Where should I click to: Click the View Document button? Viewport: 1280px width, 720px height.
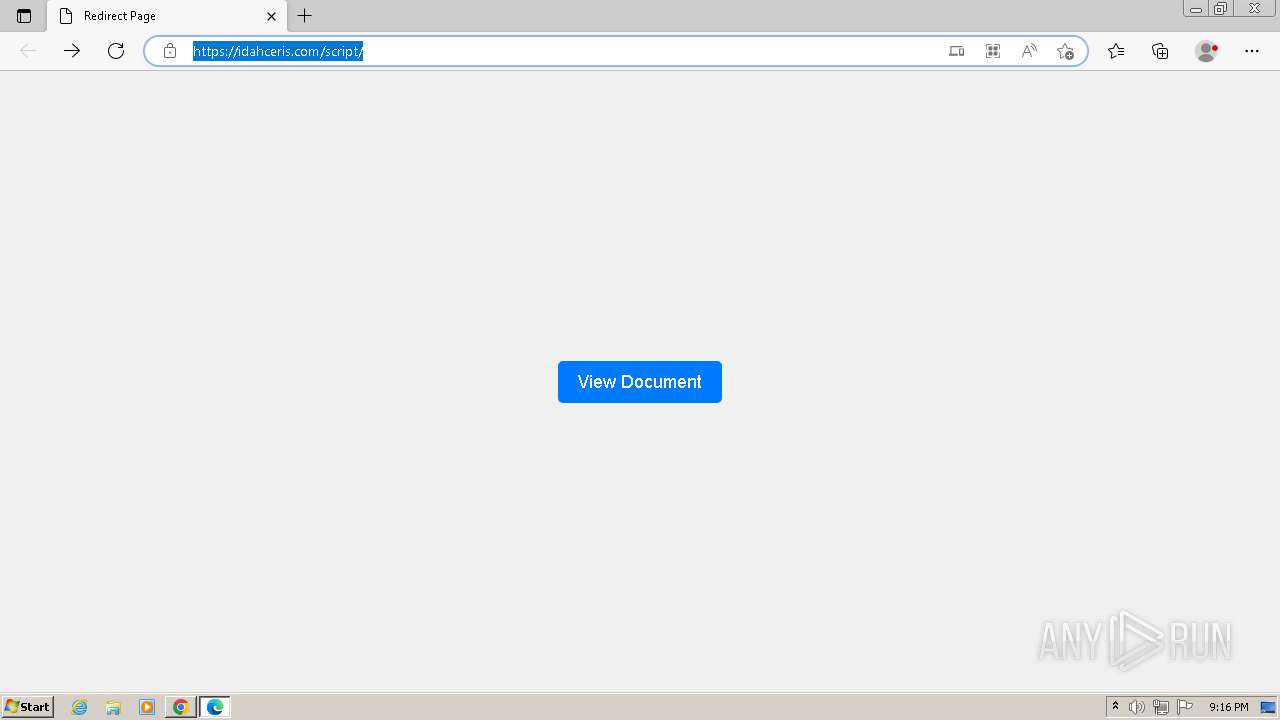640,382
